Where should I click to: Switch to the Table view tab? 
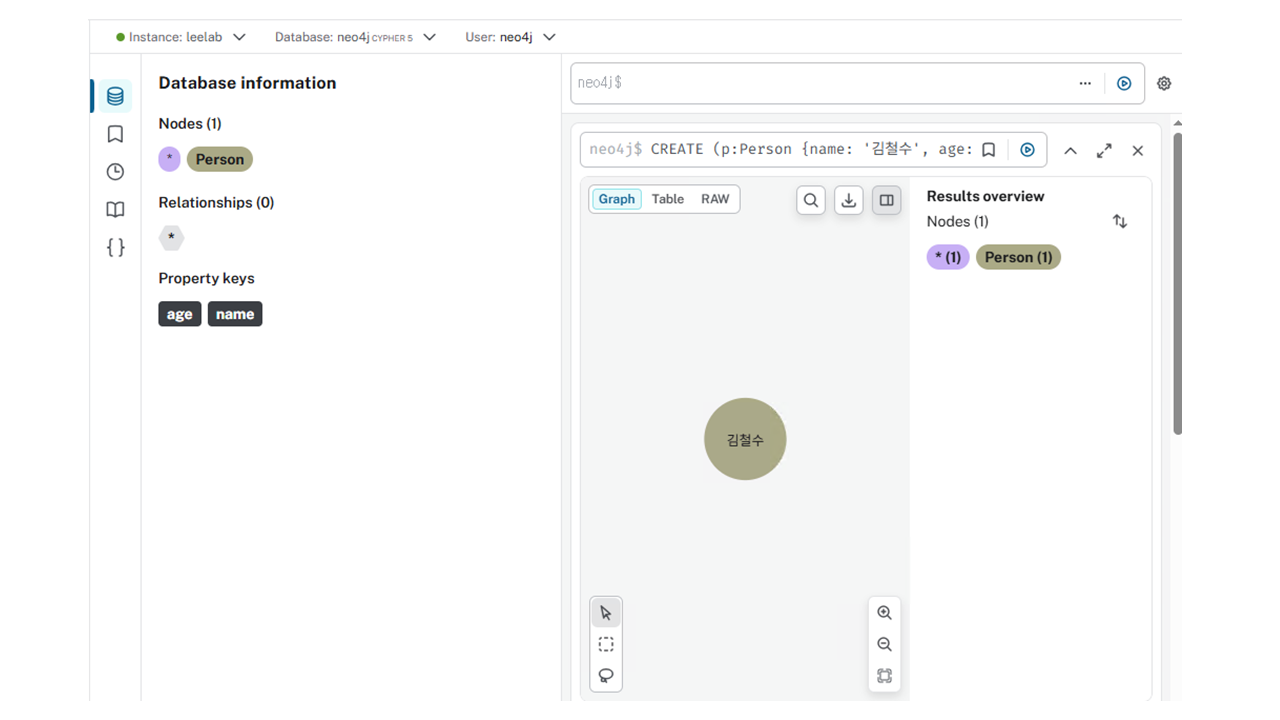point(667,199)
